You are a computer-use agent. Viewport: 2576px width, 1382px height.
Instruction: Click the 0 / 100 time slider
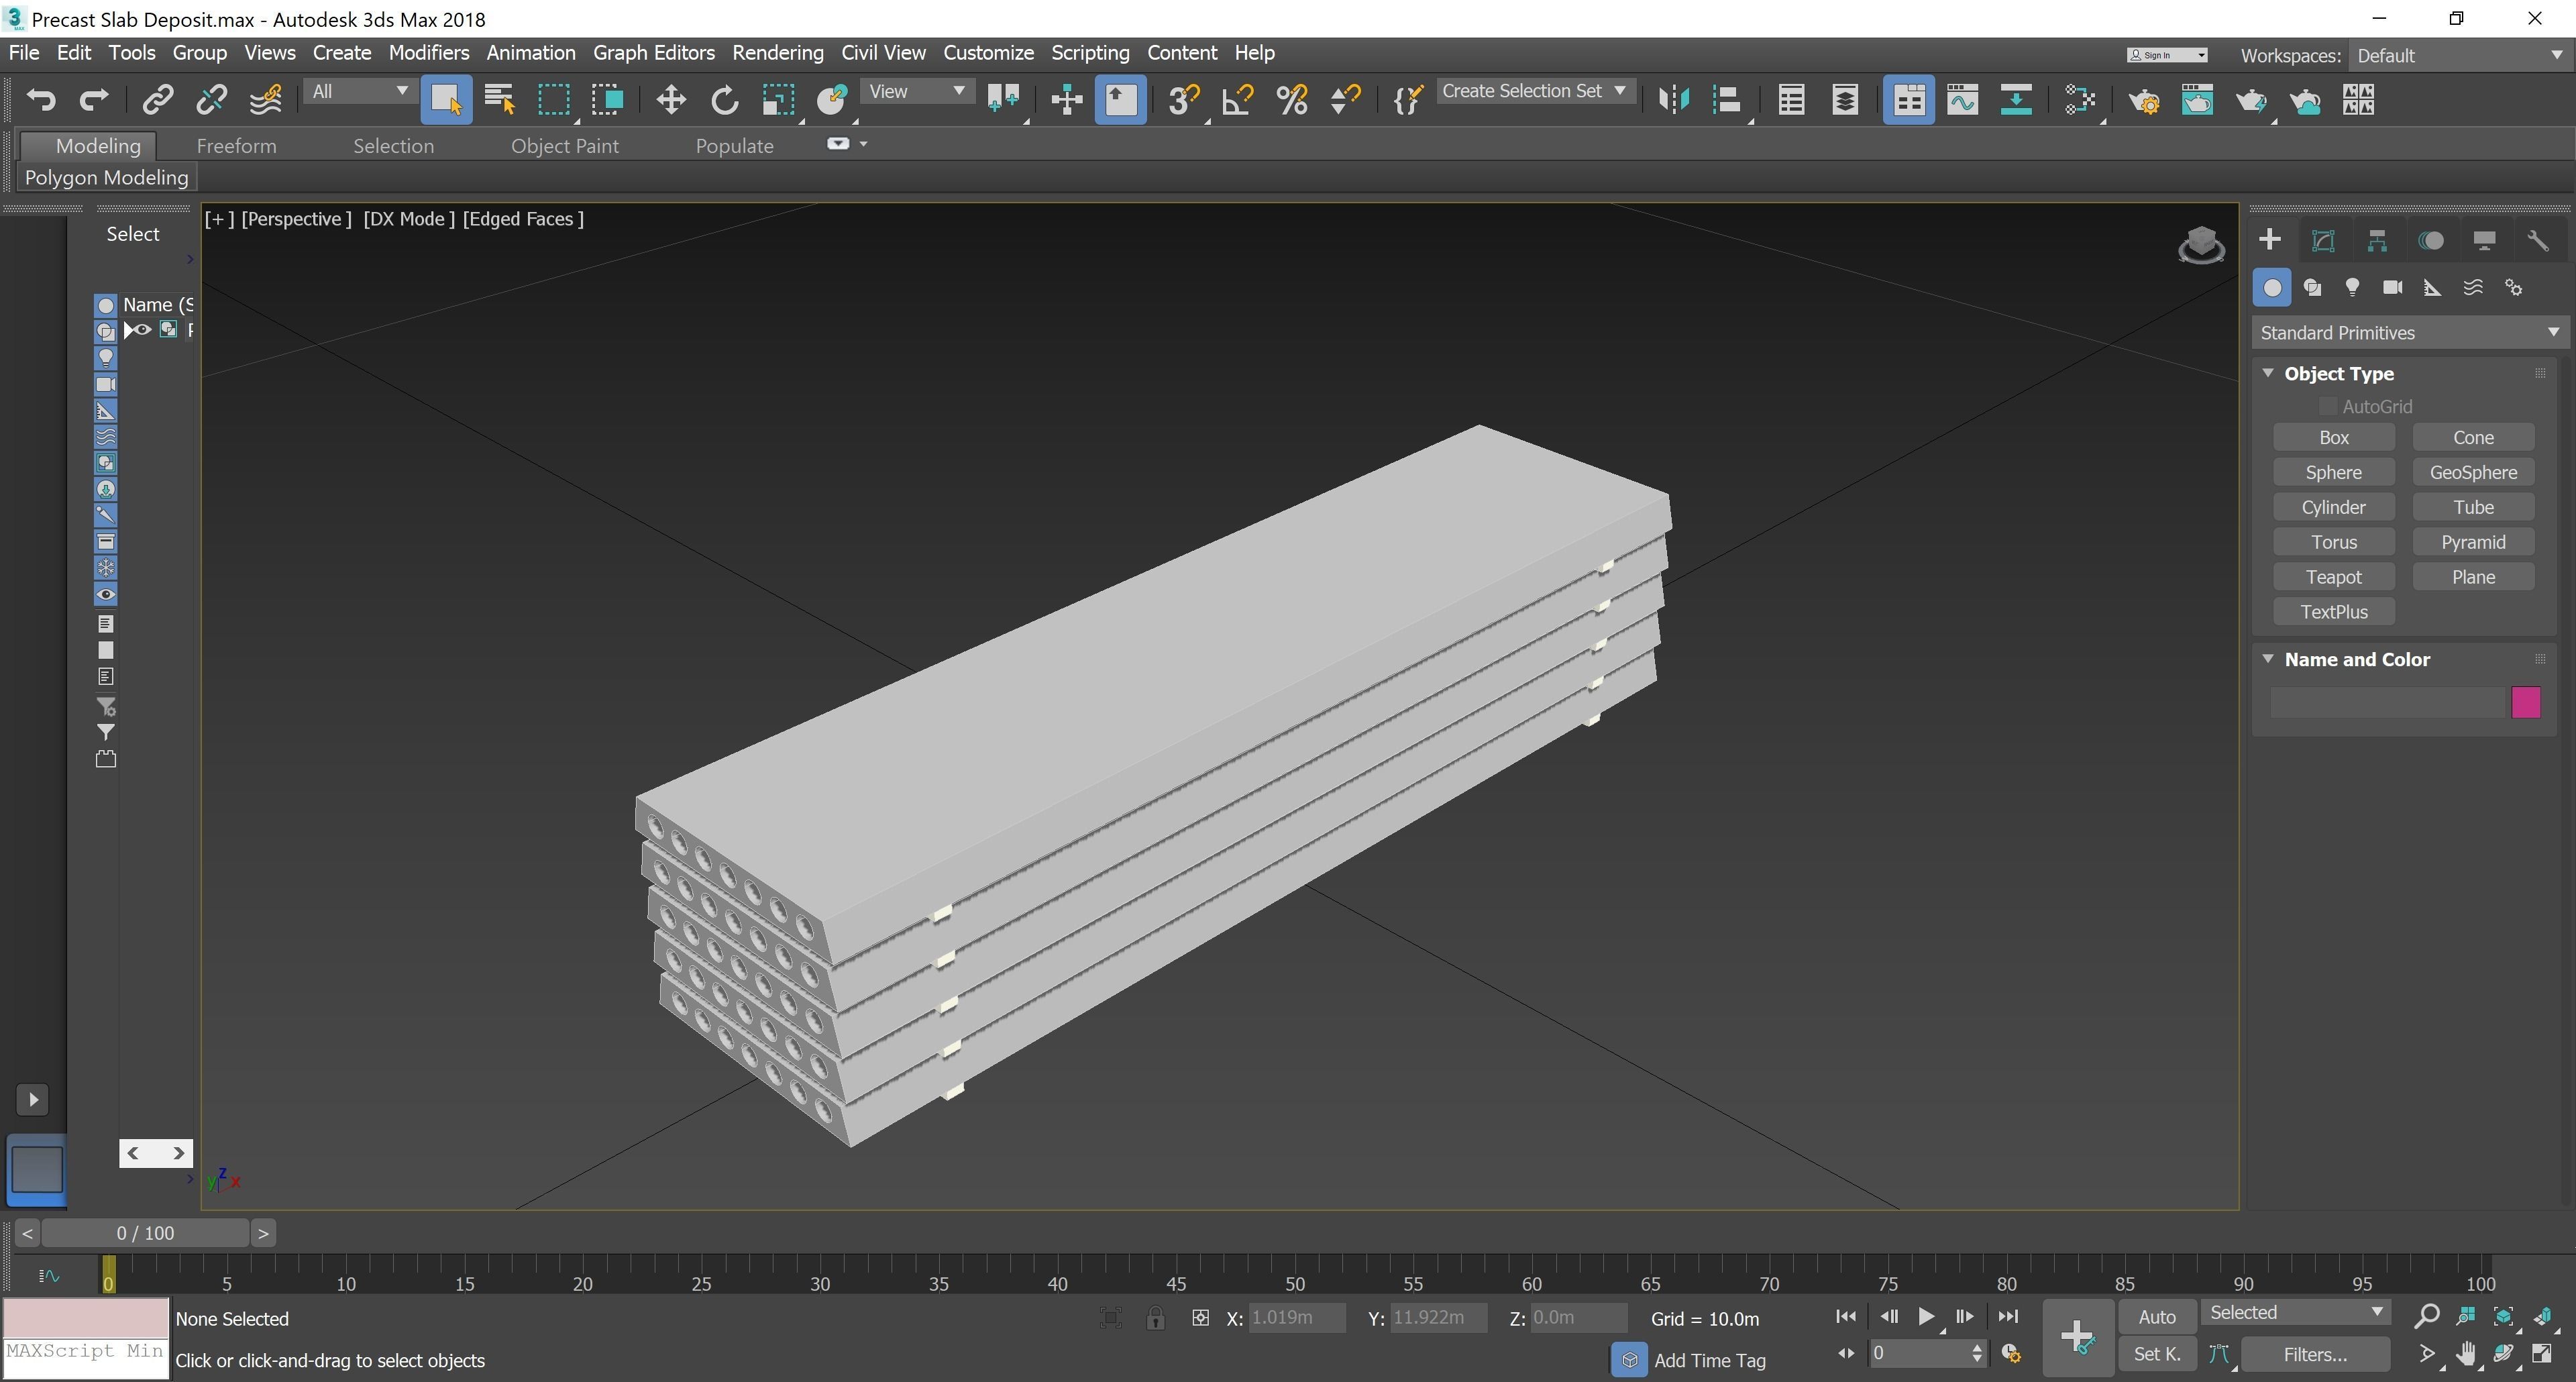click(x=145, y=1233)
